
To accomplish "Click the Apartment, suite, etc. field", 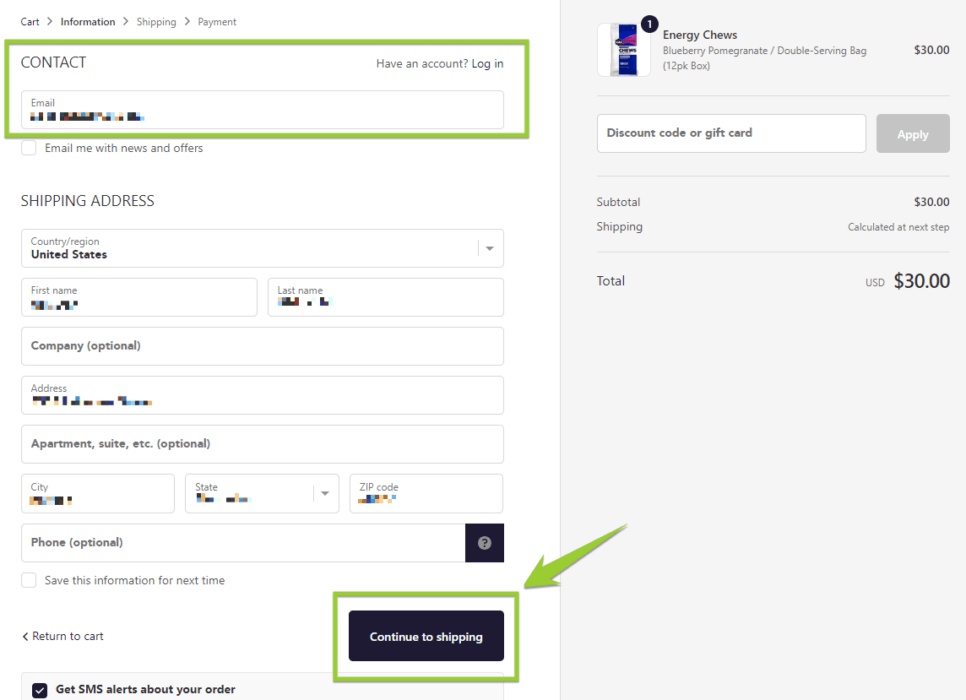I will point(263,444).
